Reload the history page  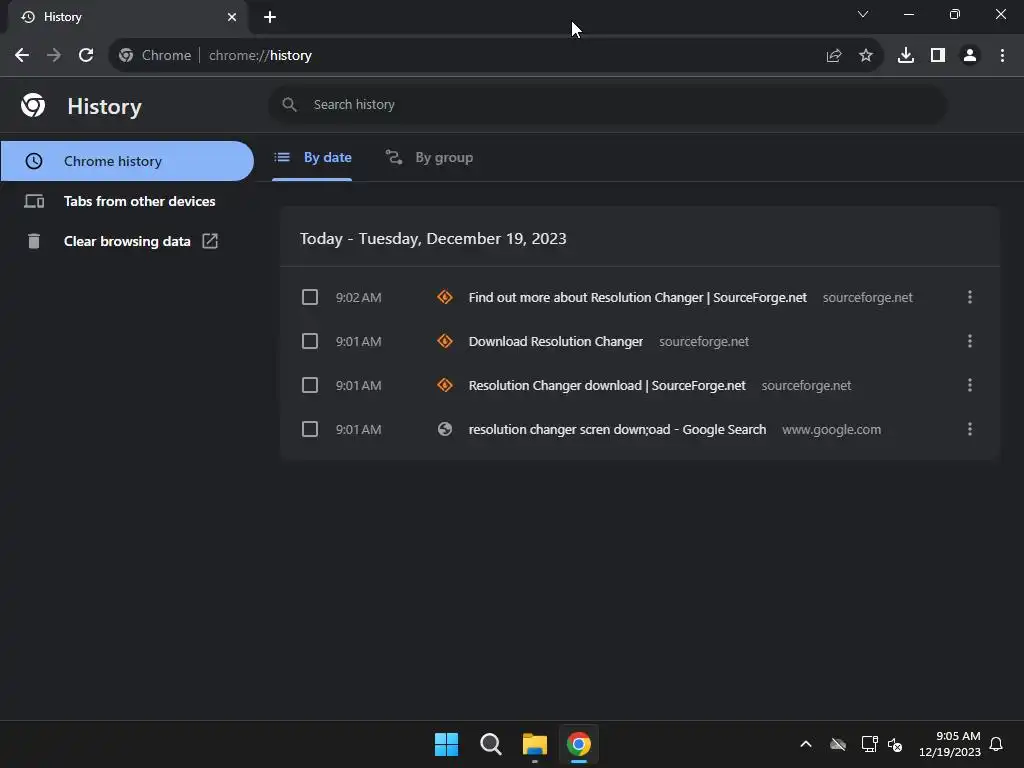[x=86, y=56]
